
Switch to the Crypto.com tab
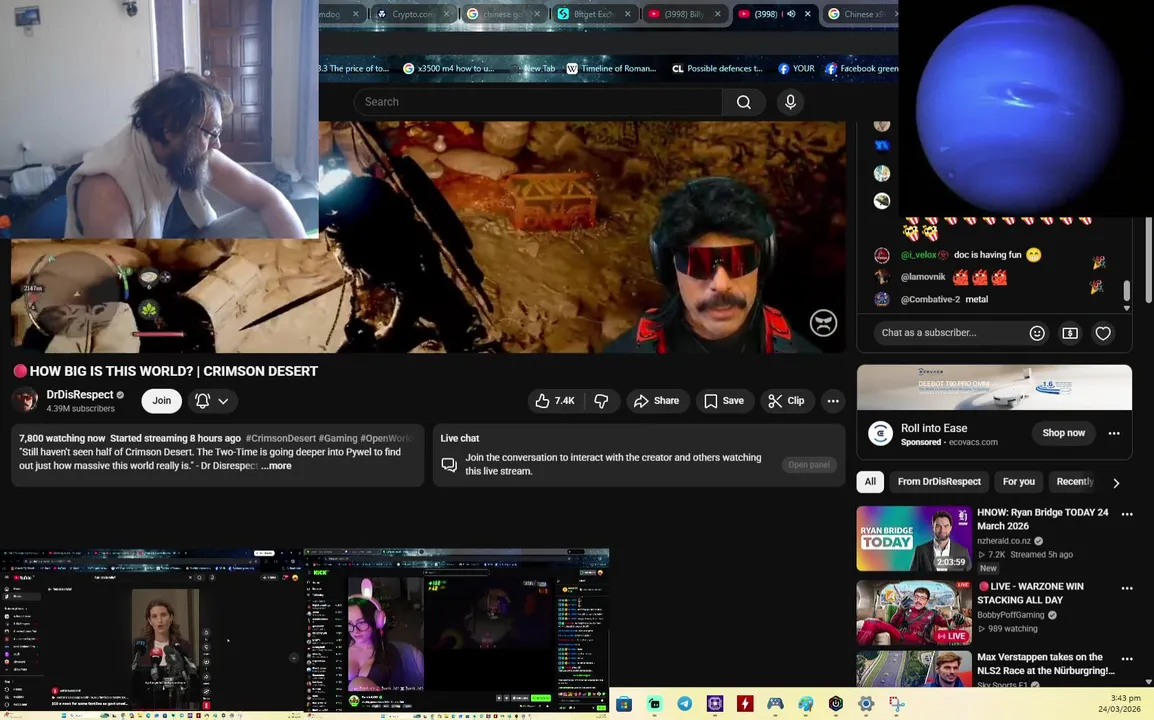click(x=412, y=14)
